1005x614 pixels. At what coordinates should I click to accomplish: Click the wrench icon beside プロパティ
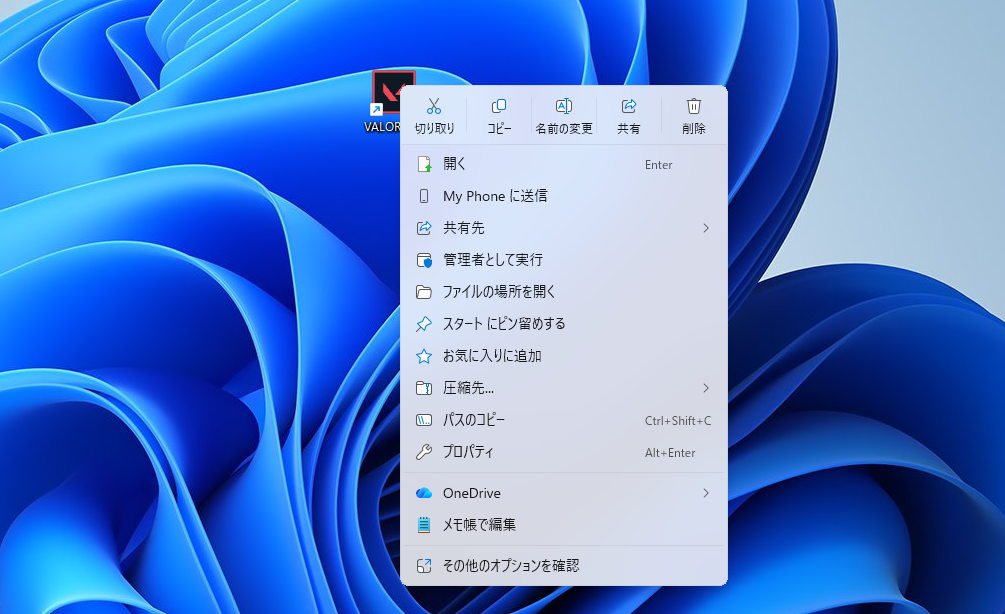(424, 452)
